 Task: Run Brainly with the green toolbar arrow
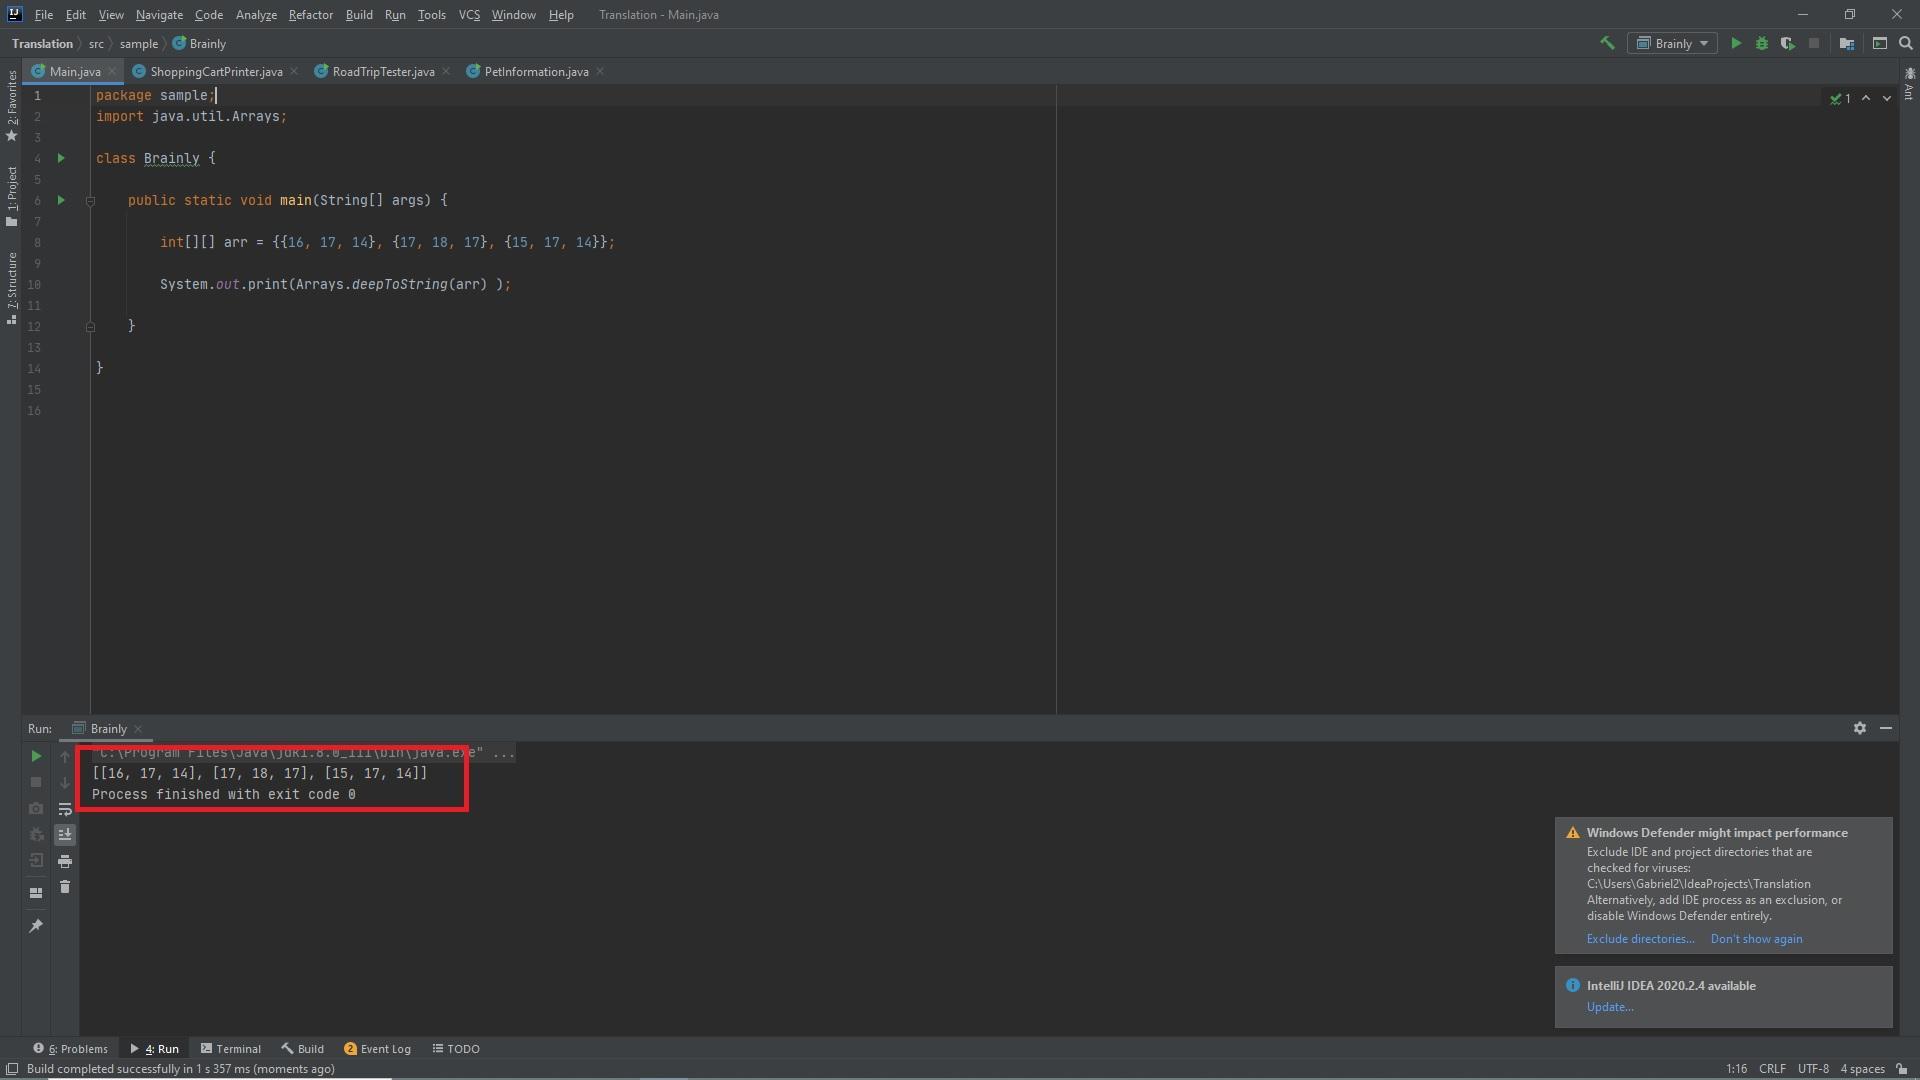point(1736,43)
